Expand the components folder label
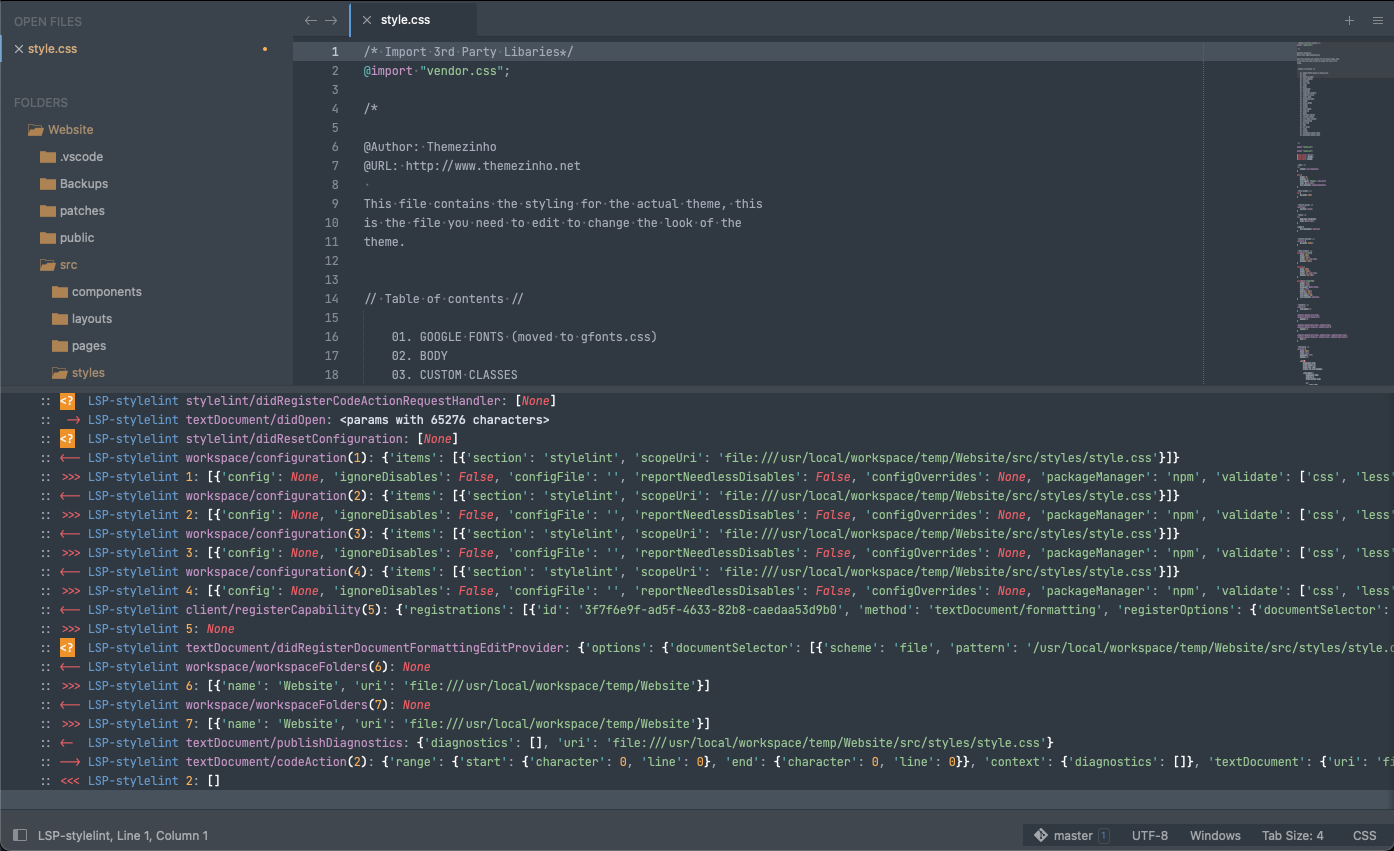 [107, 292]
